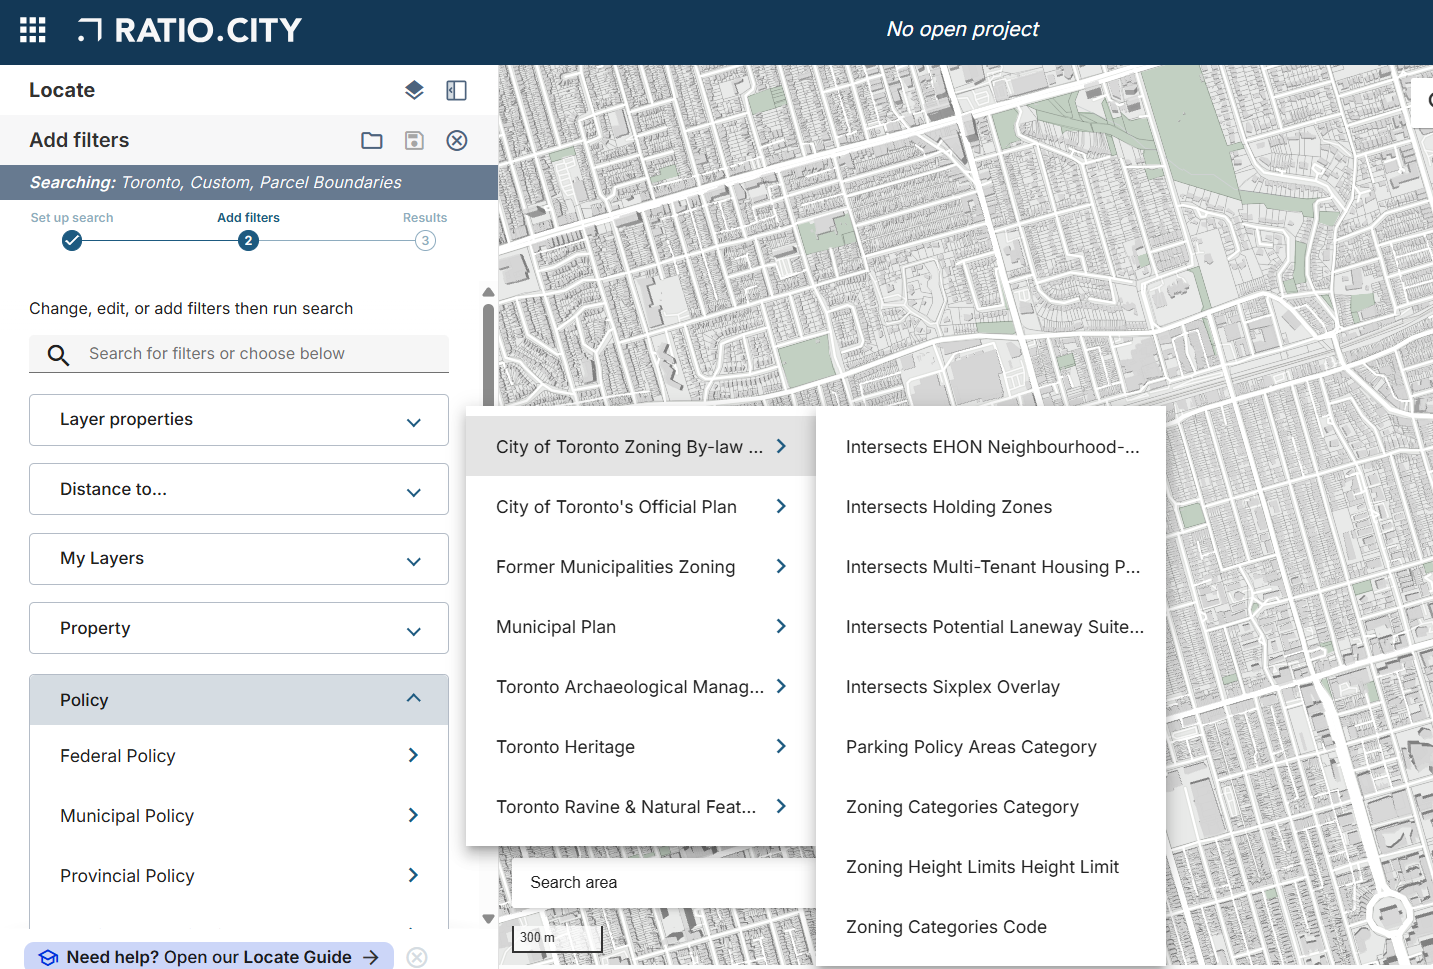
Task: Expand the Layer properties dropdown
Action: (239, 420)
